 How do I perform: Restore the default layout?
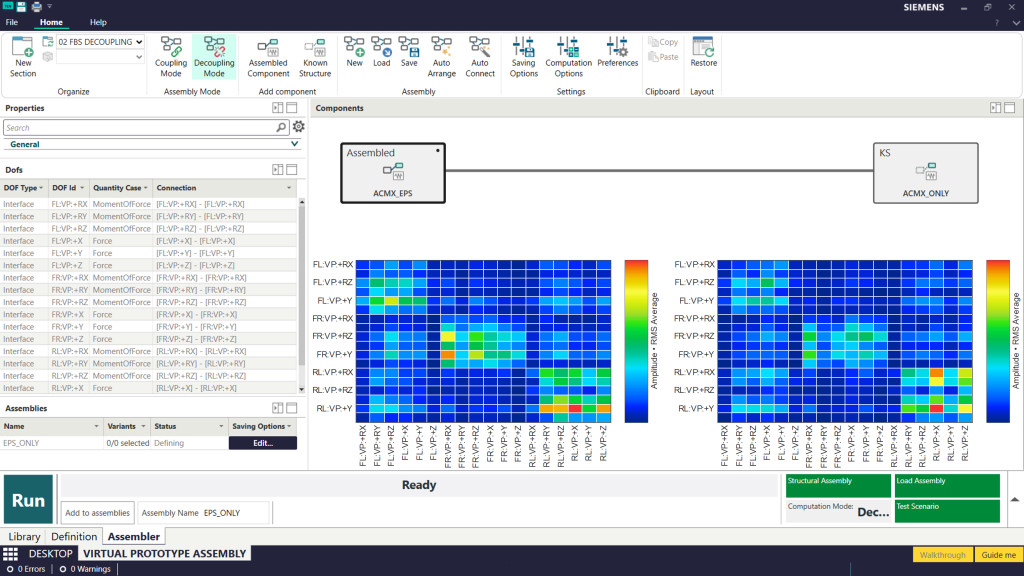click(703, 52)
